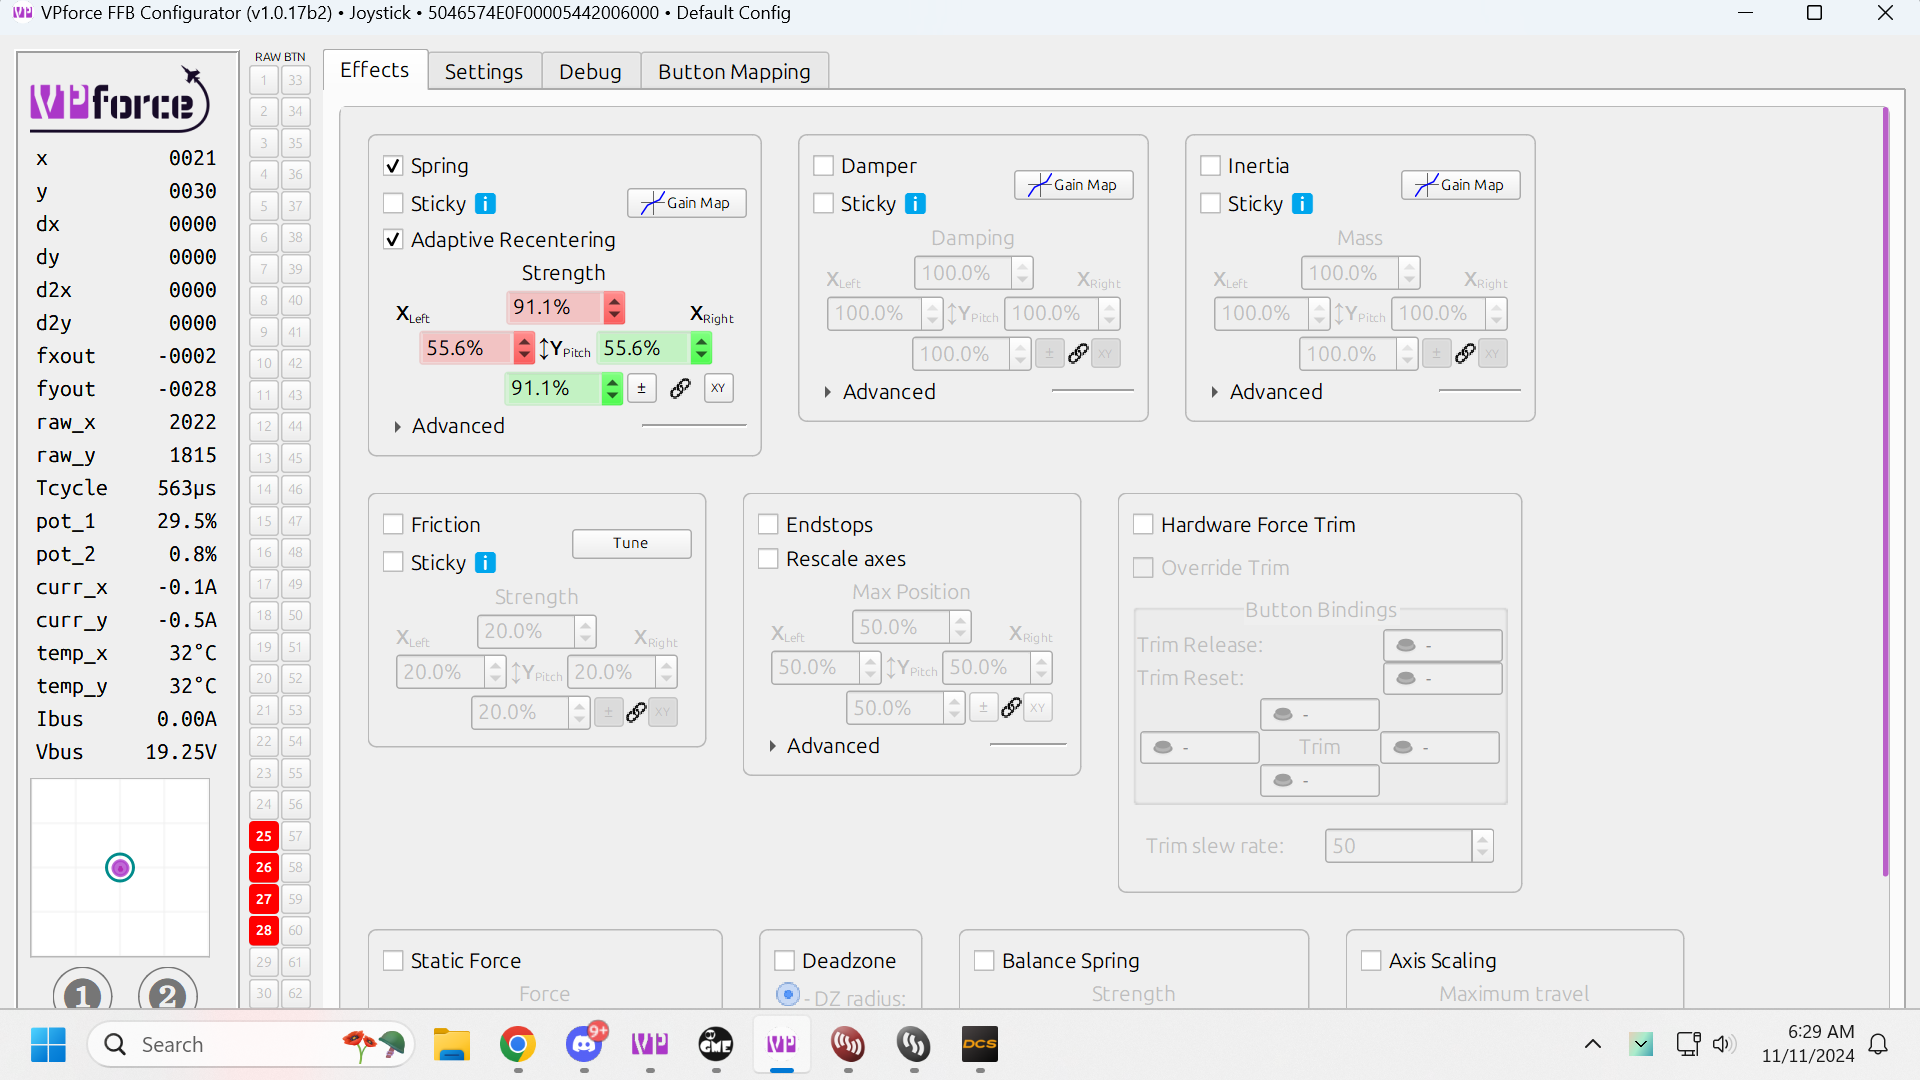Expand Spring Advanced section
1920x1080 pixels.
pos(457,426)
